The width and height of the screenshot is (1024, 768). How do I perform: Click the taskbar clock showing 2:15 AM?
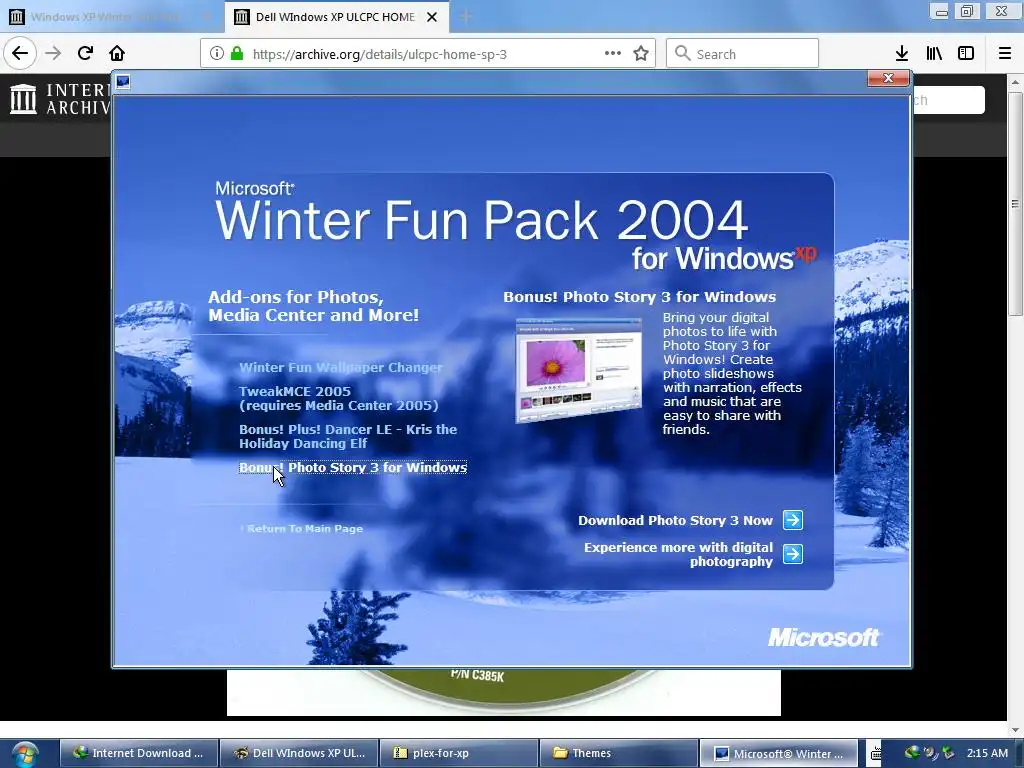(x=987, y=753)
